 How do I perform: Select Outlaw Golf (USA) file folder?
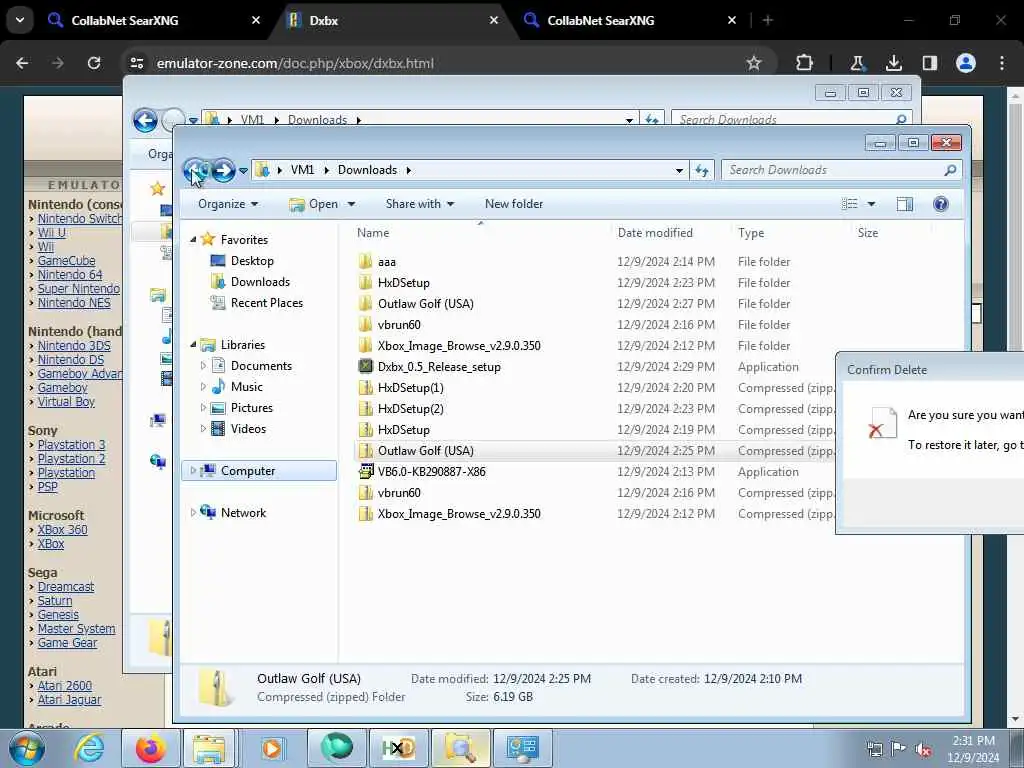click(425, 304)
